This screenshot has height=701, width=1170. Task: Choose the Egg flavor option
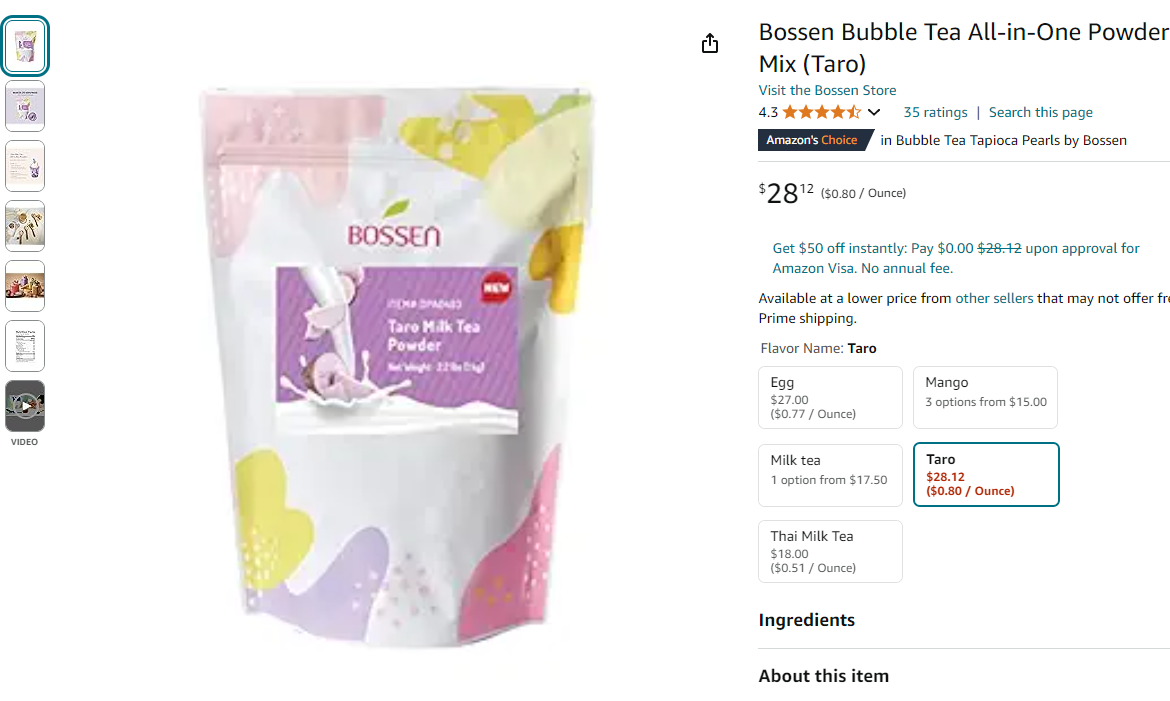[830, 397]
